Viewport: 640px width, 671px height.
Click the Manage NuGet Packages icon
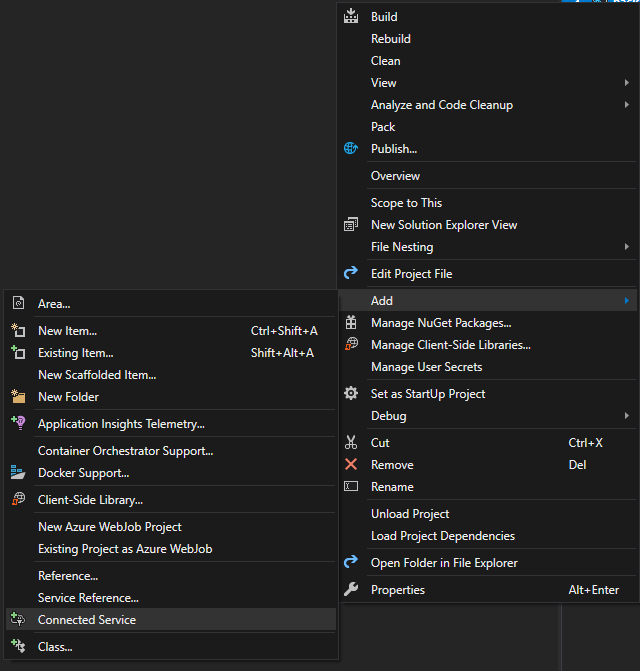coord(351,323)
